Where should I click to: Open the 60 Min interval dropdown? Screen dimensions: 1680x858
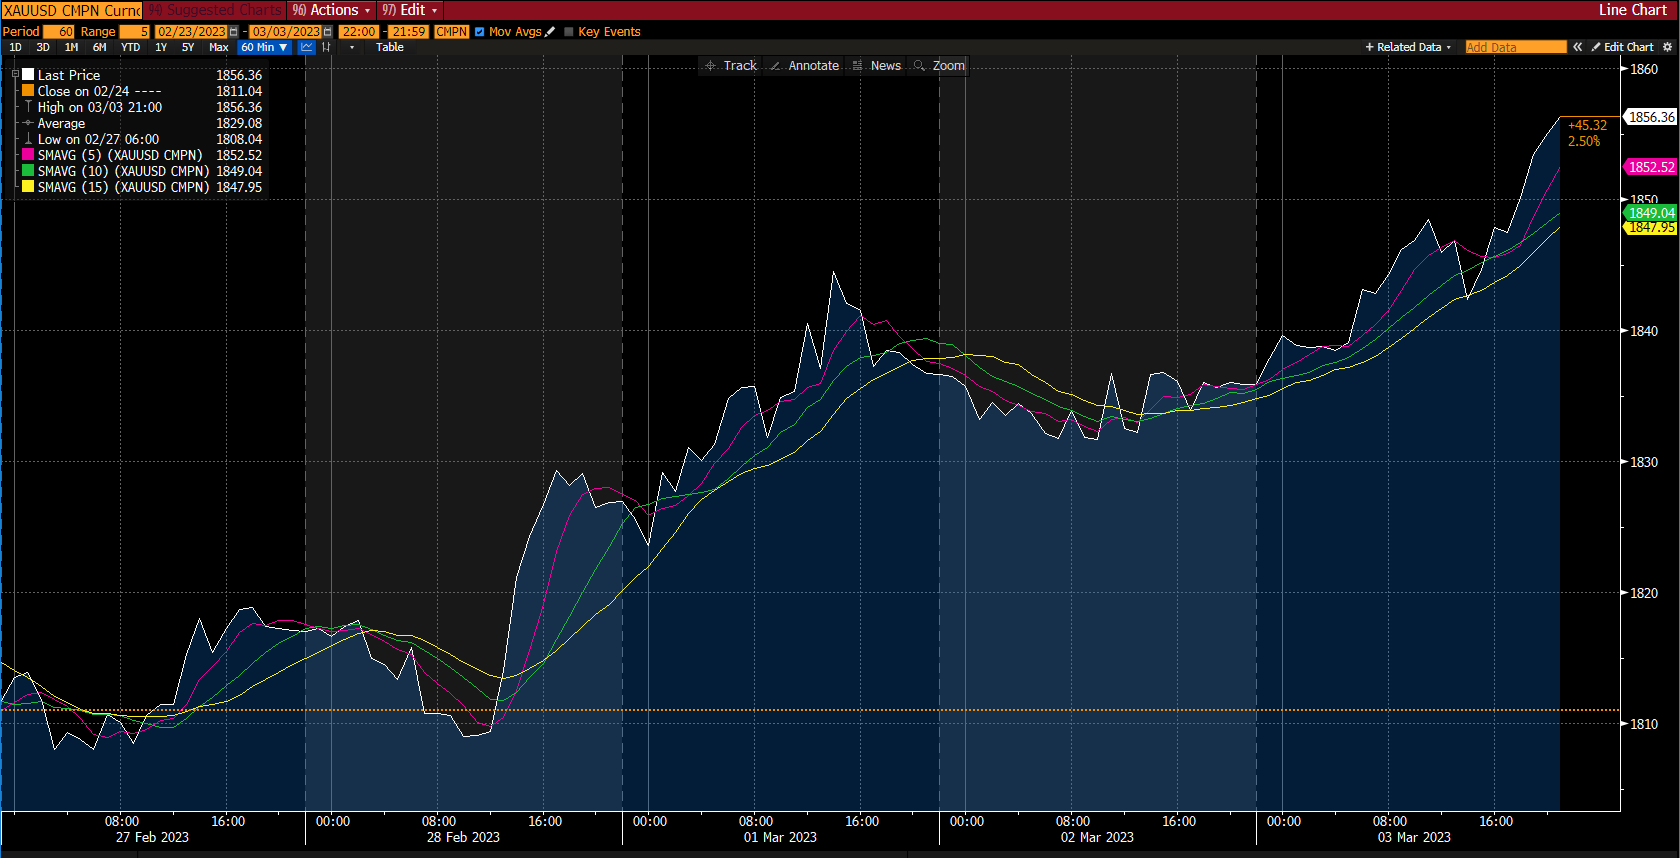click(x=264, y=47)
